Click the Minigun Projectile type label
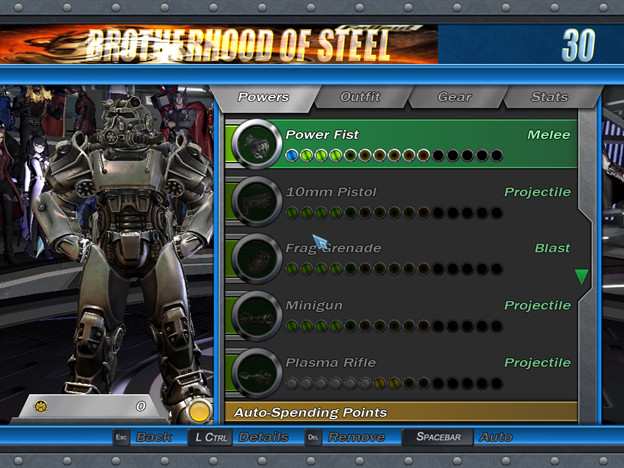 (537, 305)
